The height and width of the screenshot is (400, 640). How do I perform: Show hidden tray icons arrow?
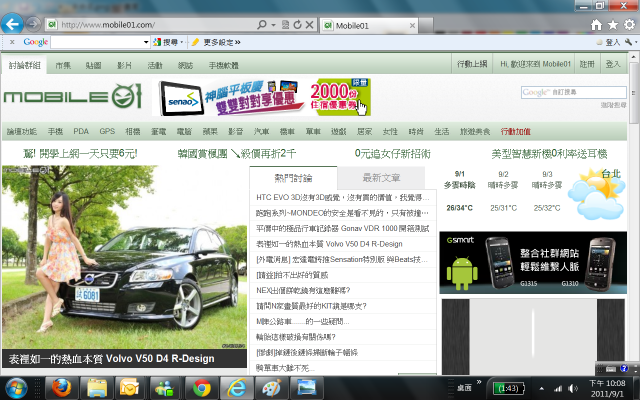[542, 389]
